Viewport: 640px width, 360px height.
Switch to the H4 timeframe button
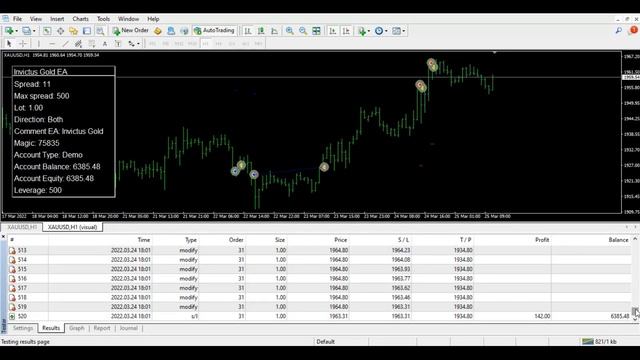(x=219, y=44)
